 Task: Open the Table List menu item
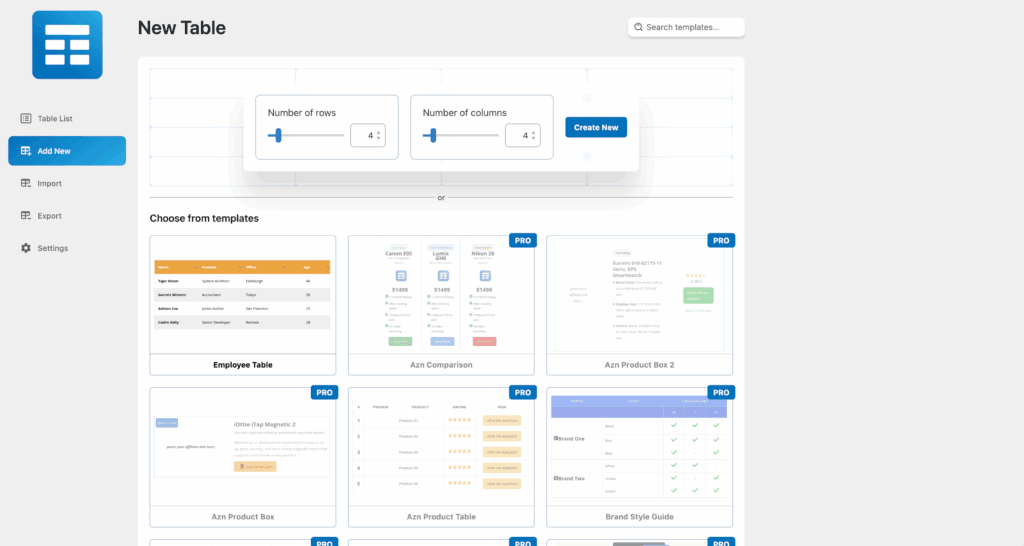point(67,118)
